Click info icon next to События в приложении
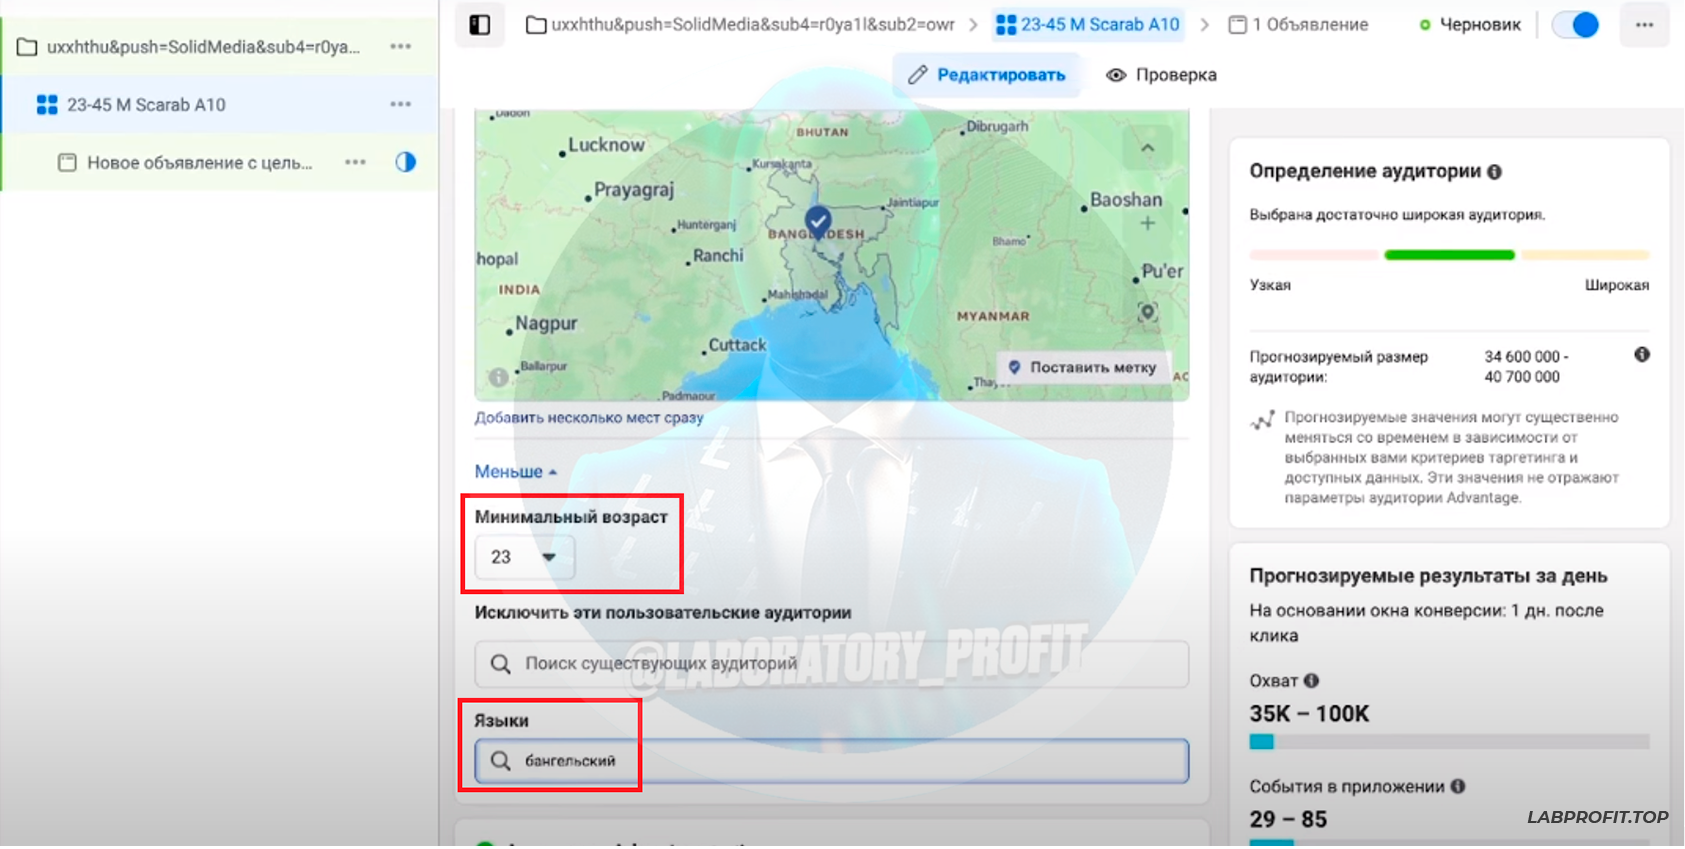 [1458, 787]
